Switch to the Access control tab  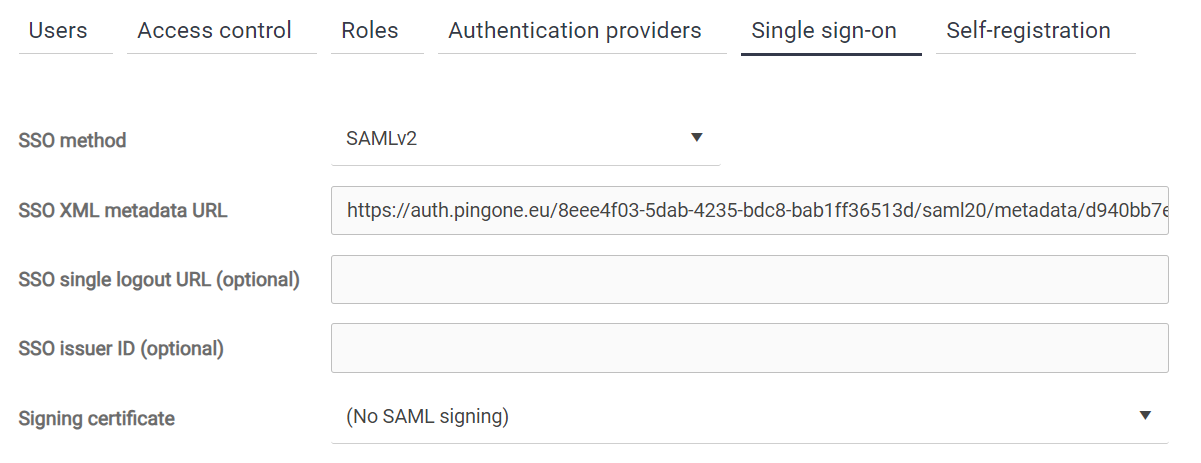coord(214,31)
